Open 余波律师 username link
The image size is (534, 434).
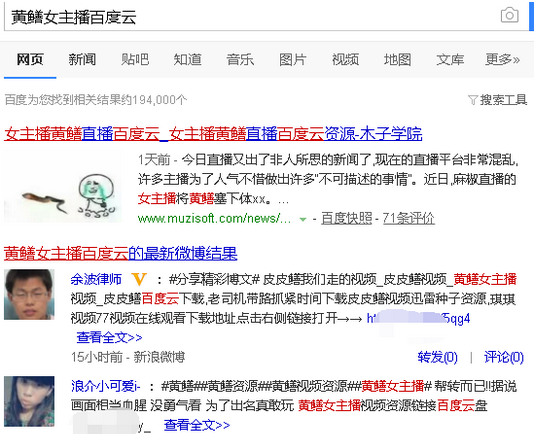coord(96,279)
